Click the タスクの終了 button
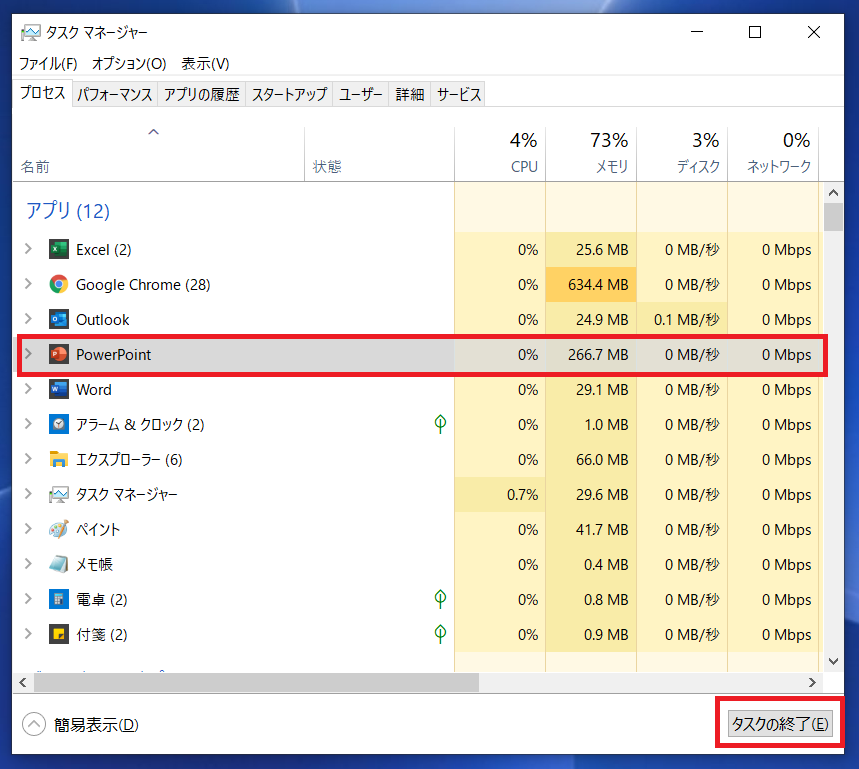This screenshot has width=859, height=769. [780, 724]
